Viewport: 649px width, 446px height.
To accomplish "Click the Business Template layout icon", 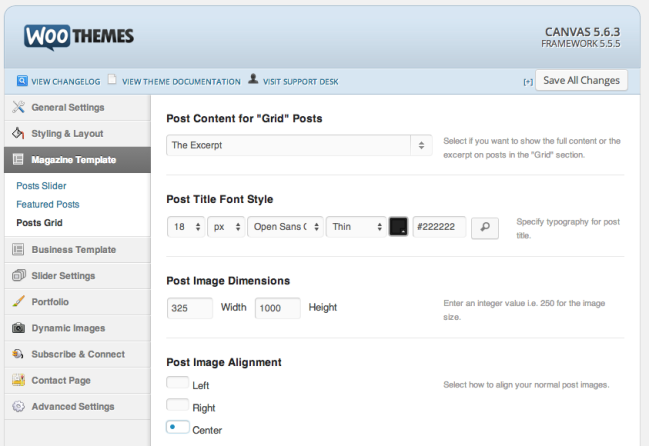I will [x=18, y=249].
